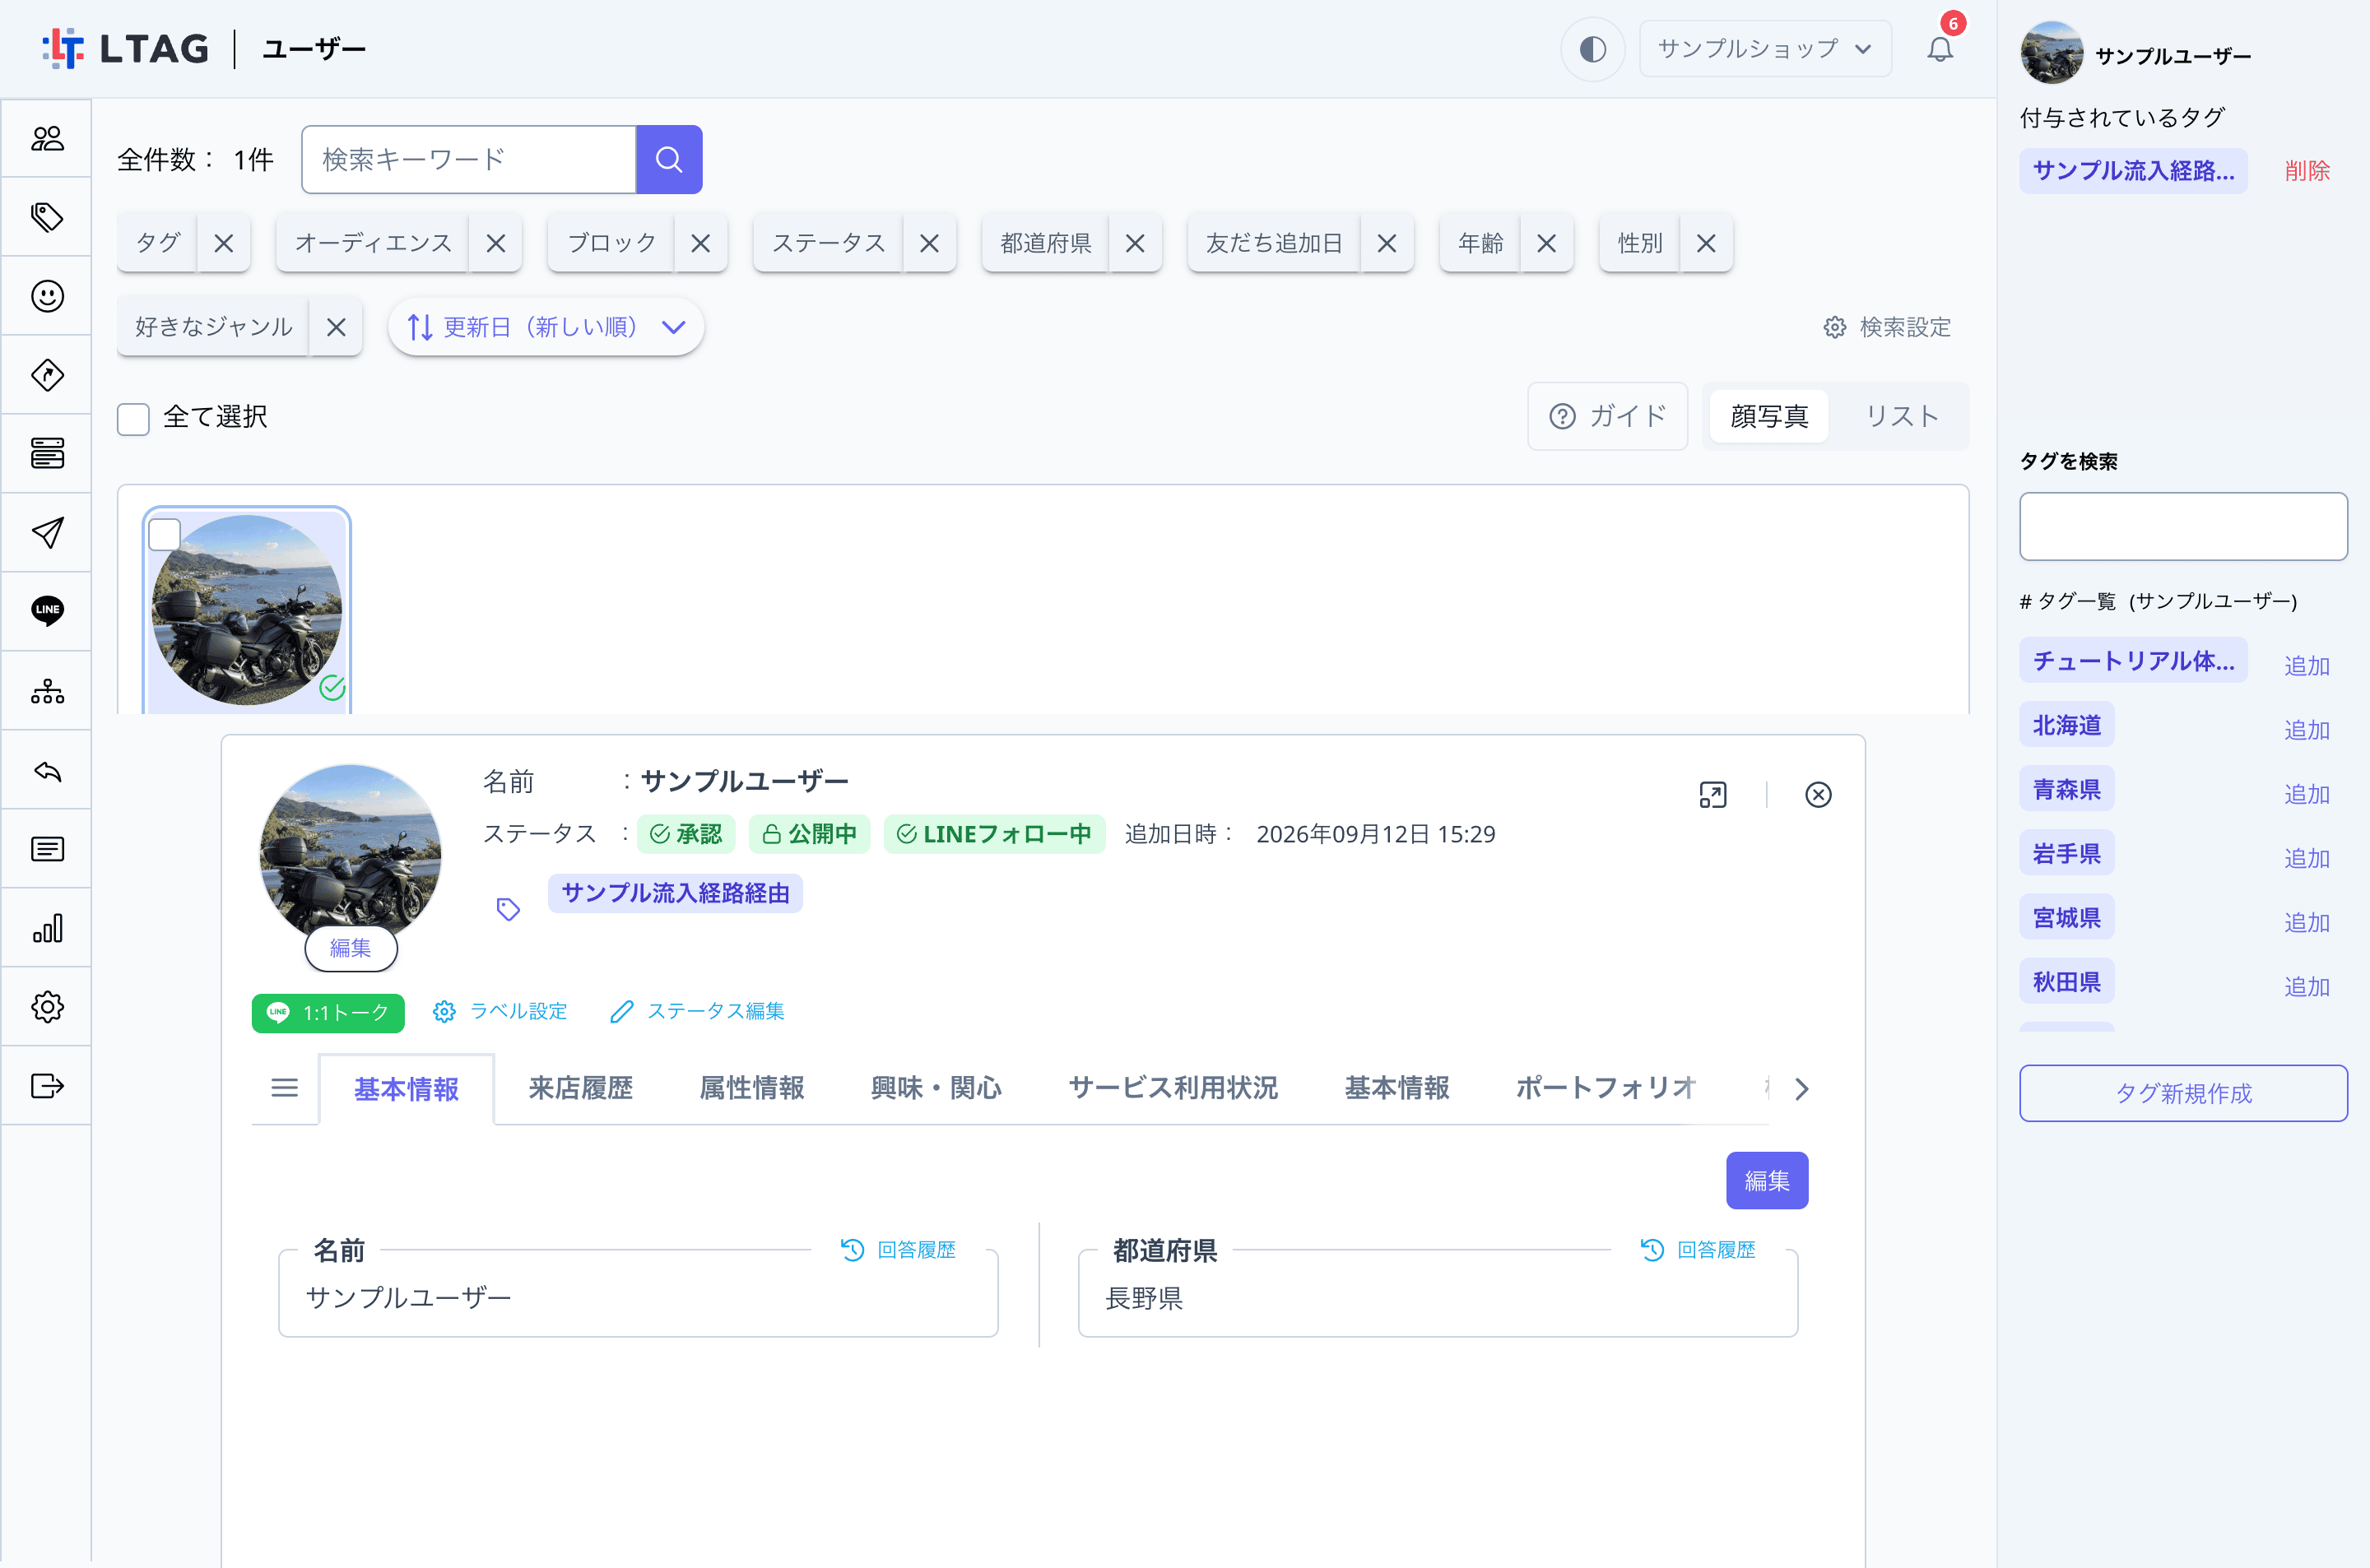Open the 都道府県 filter
2370x1568 pixels.
point(1045,243)
